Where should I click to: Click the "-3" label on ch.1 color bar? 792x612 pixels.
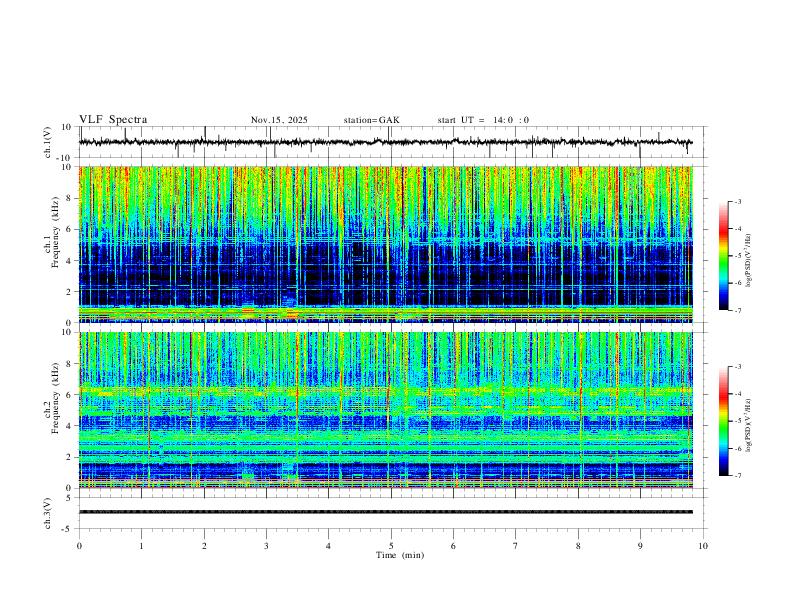(738, 201)
